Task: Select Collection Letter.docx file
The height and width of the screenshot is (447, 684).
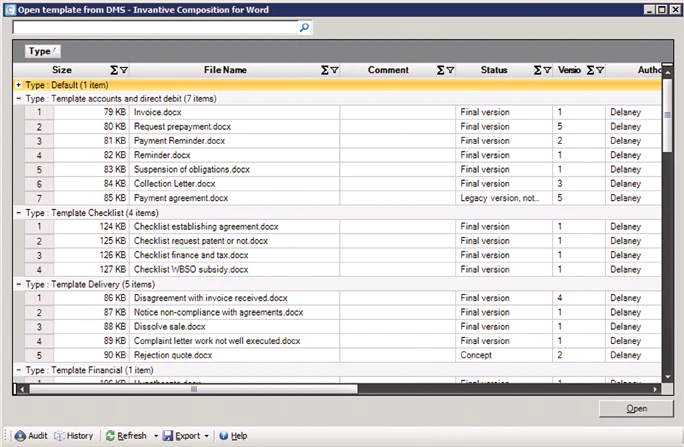Action: (174, 184)
